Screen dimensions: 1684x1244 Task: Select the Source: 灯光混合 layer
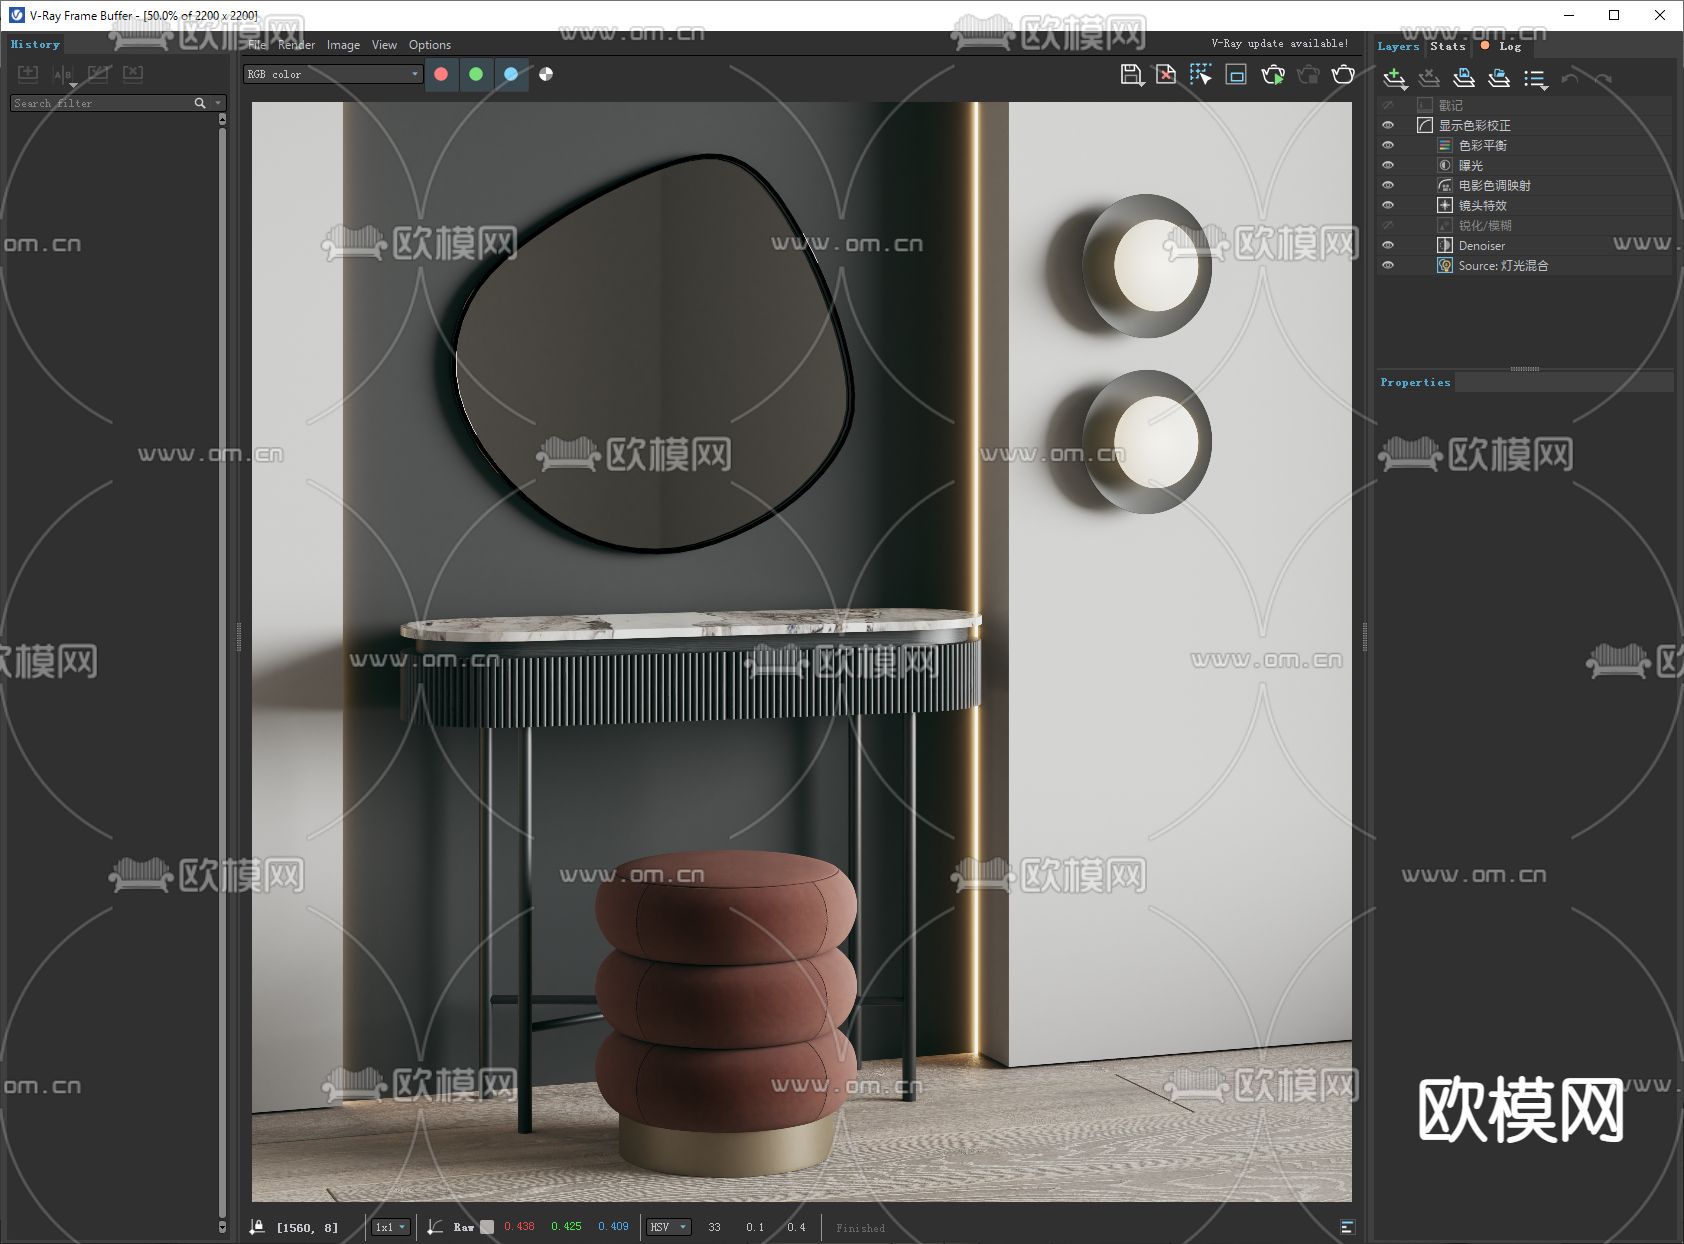tap(1502, 265)
